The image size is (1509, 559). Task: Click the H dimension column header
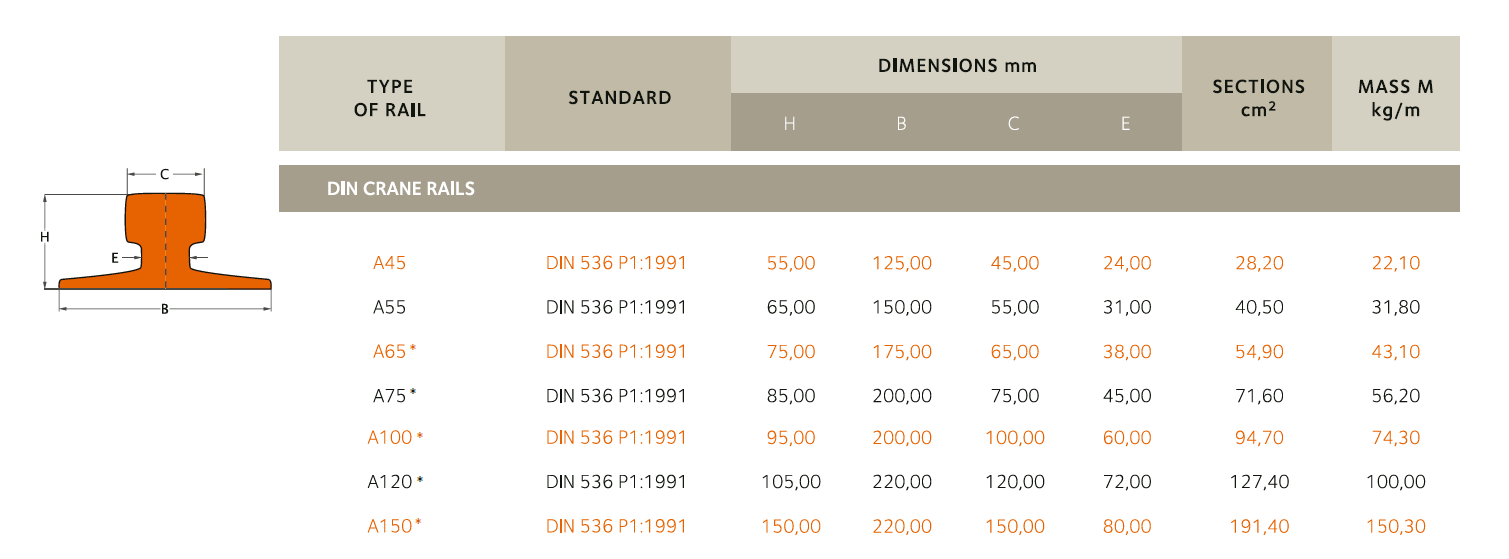point(790,125)
